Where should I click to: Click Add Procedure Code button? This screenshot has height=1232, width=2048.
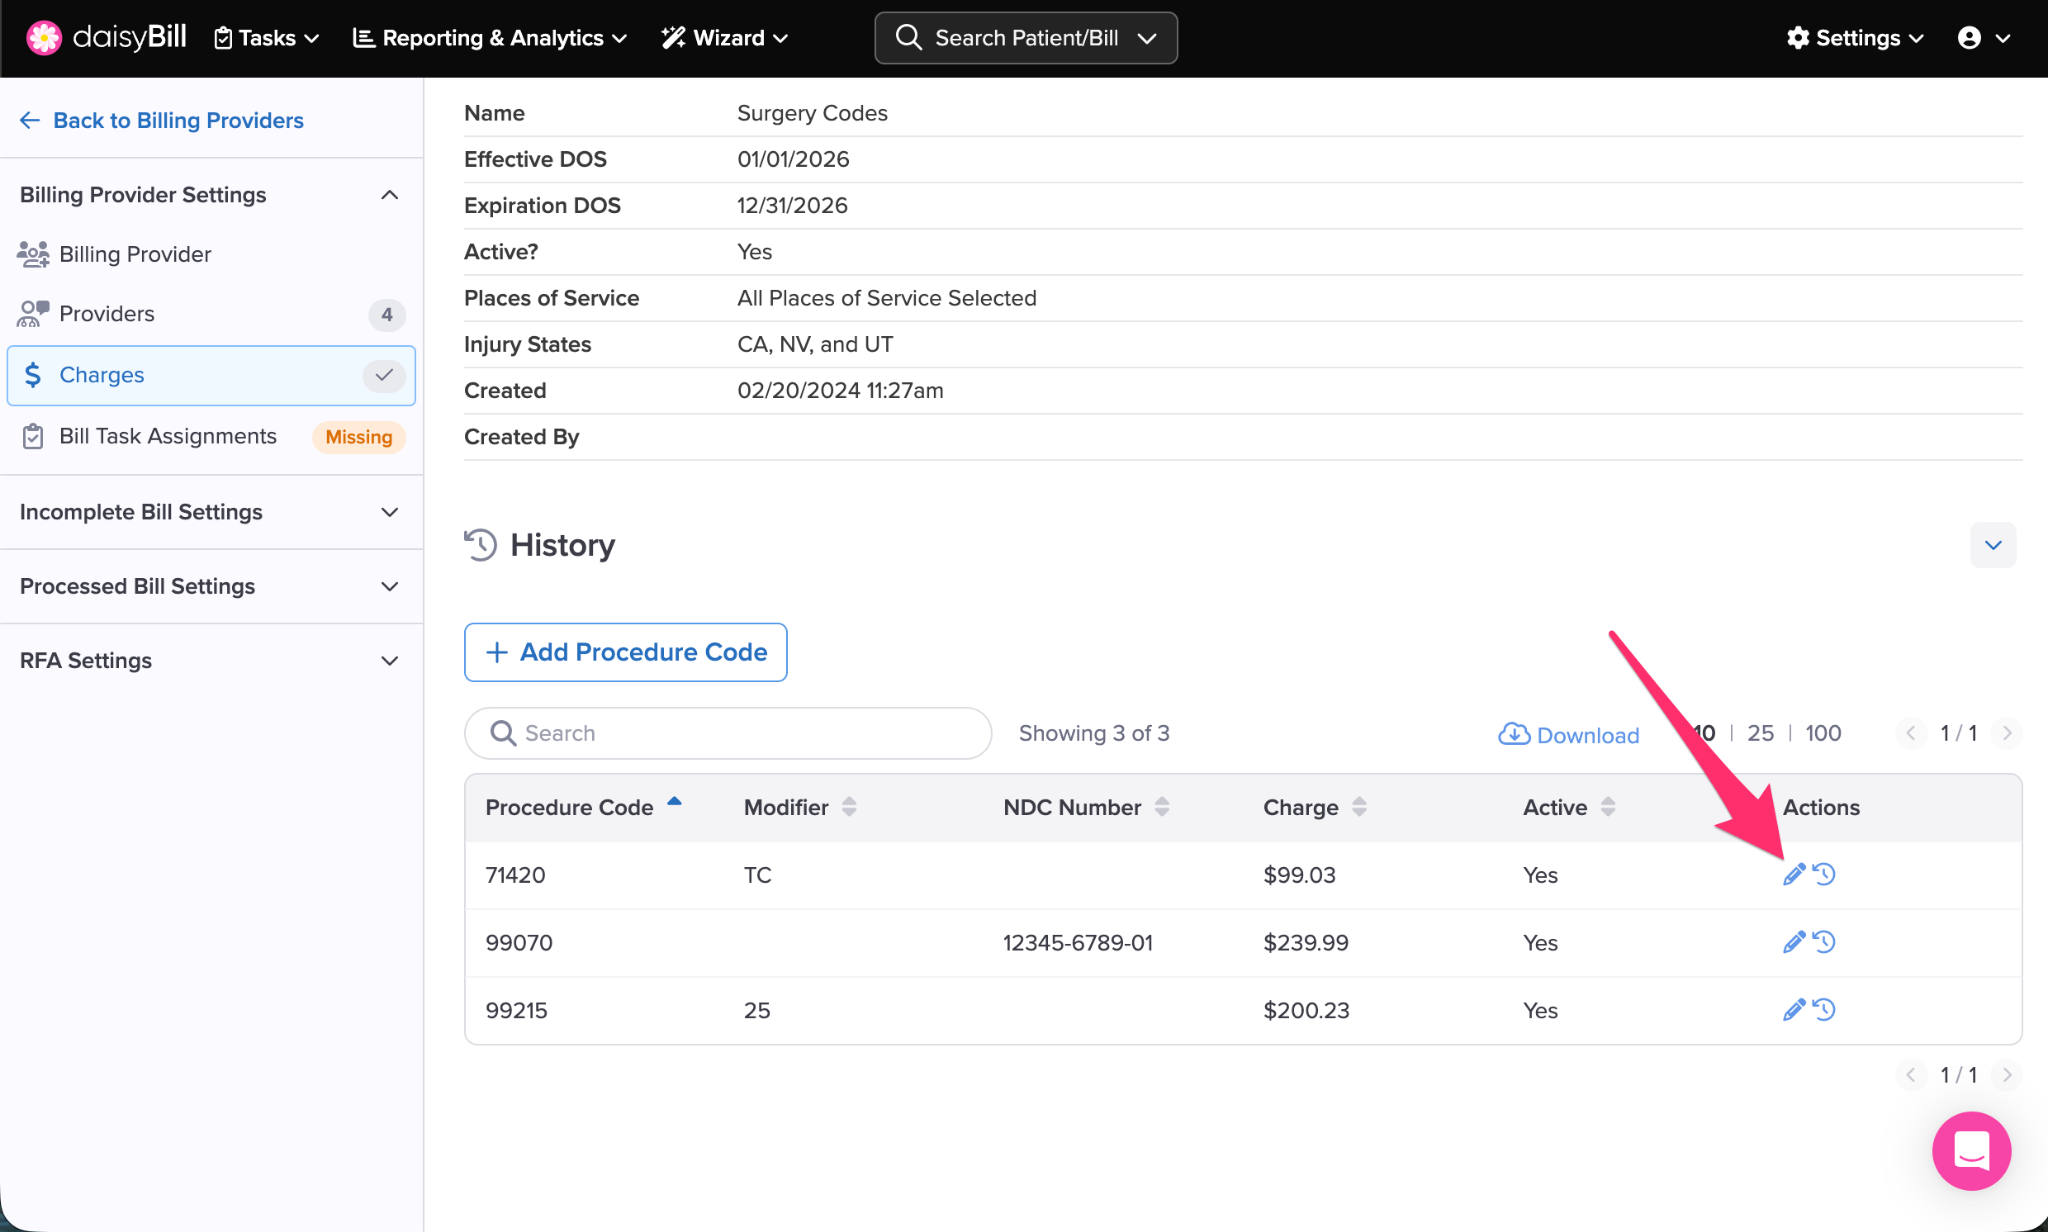click(625, 652)
